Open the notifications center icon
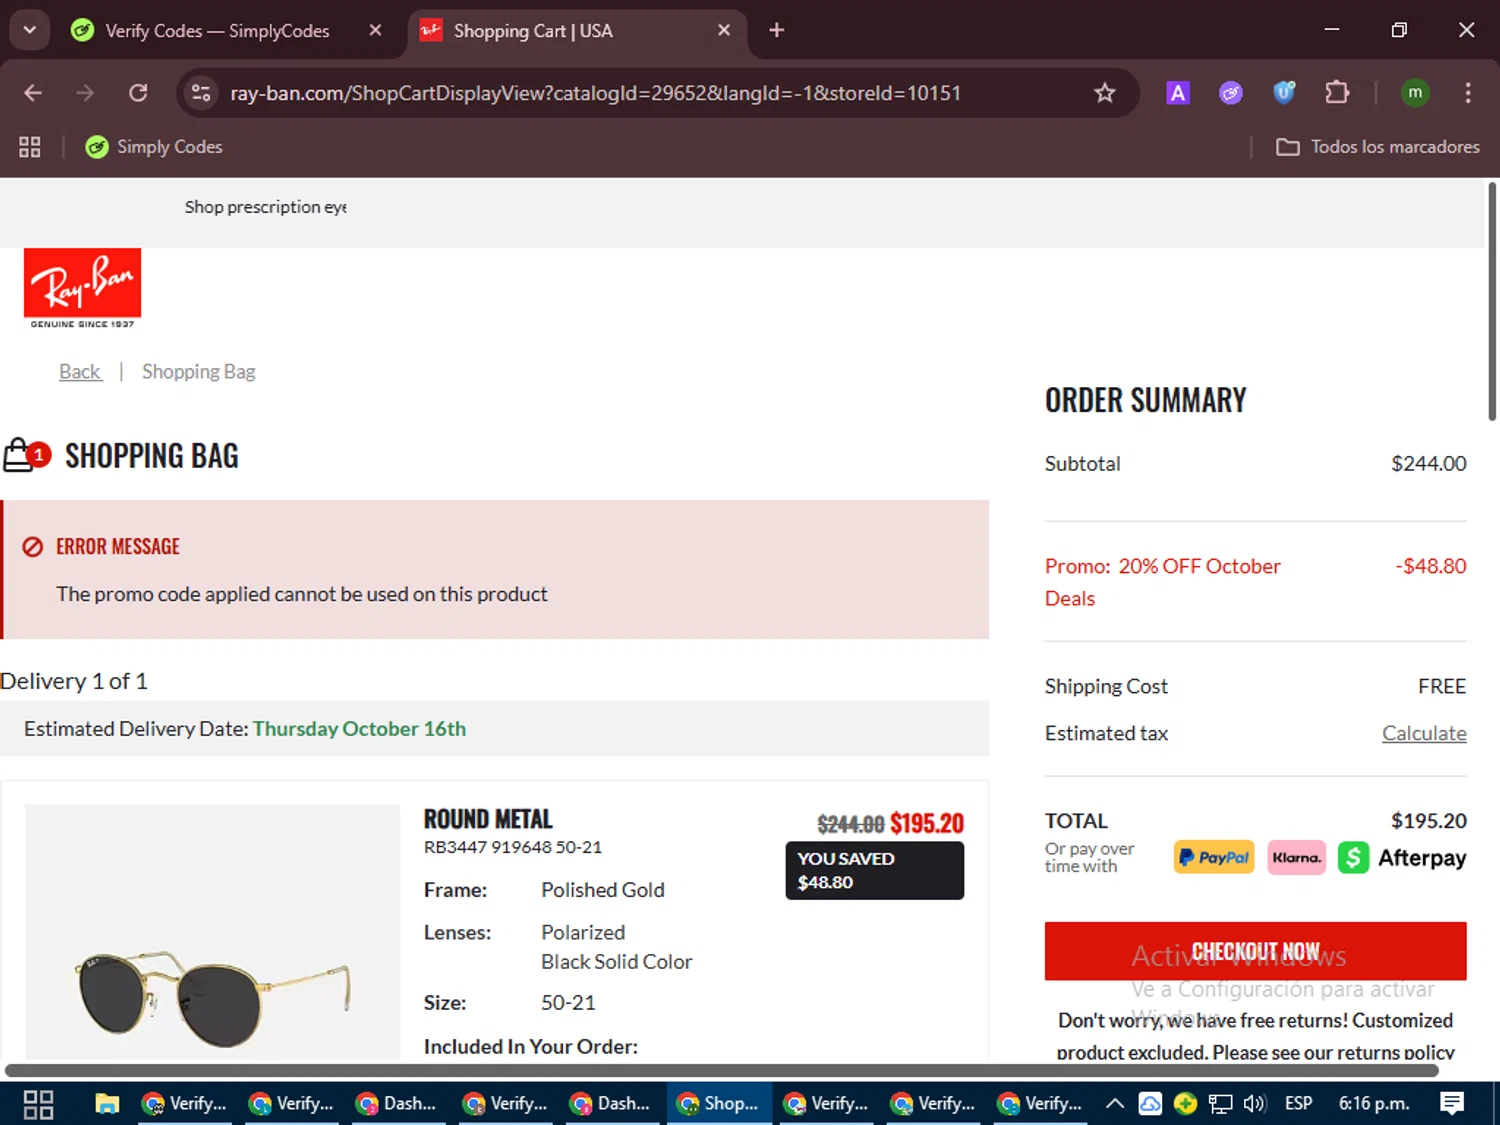The width and height of the screenshot is (1500, 1125). 1452,1104
